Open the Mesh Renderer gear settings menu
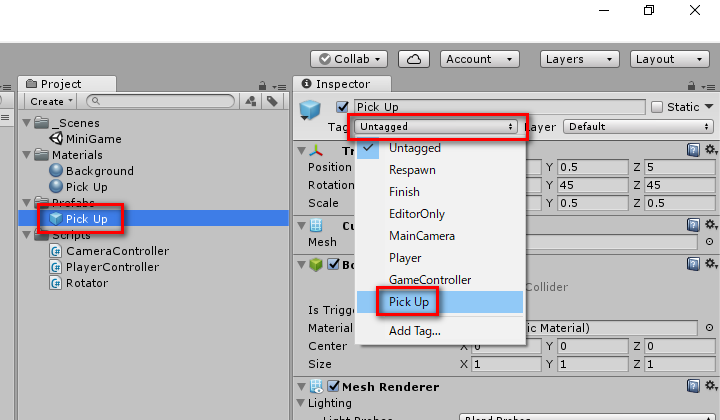The height and width of the screenshot is (420, 720). pos(711,386)
